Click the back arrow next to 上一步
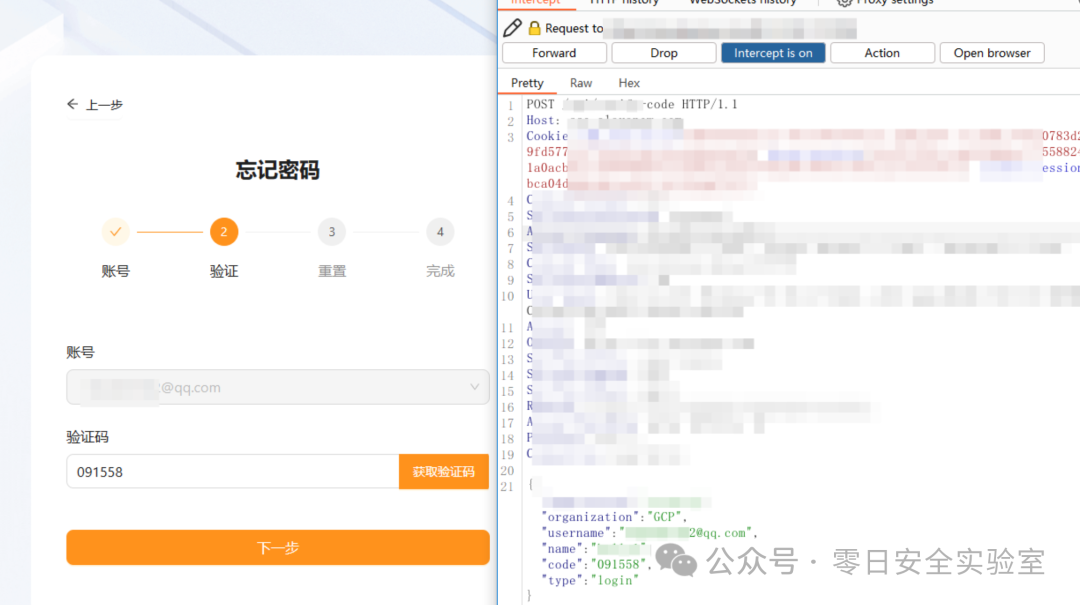1080x605 pixels. tap(71, 103)
